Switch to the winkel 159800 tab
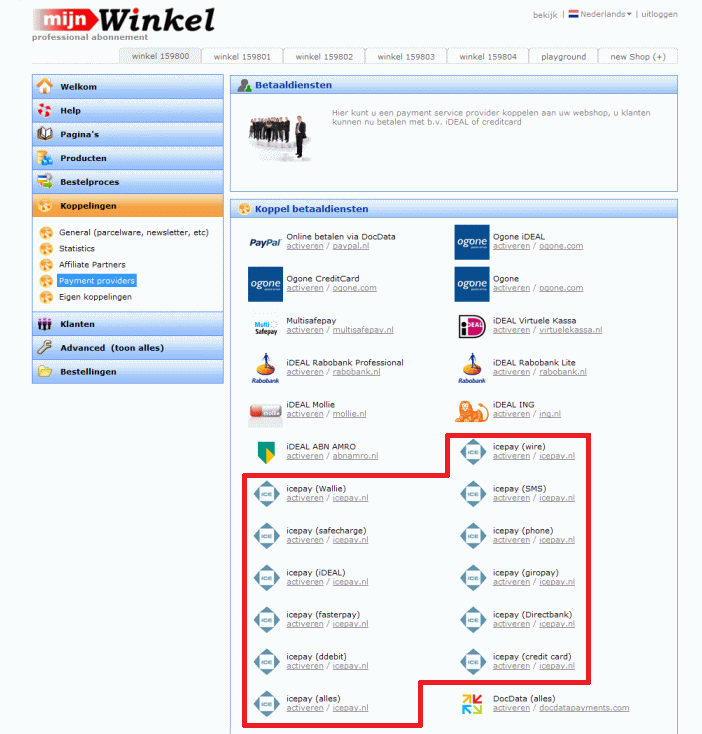Viewport: 702px width, 734px height. click(x=160, y=56)
